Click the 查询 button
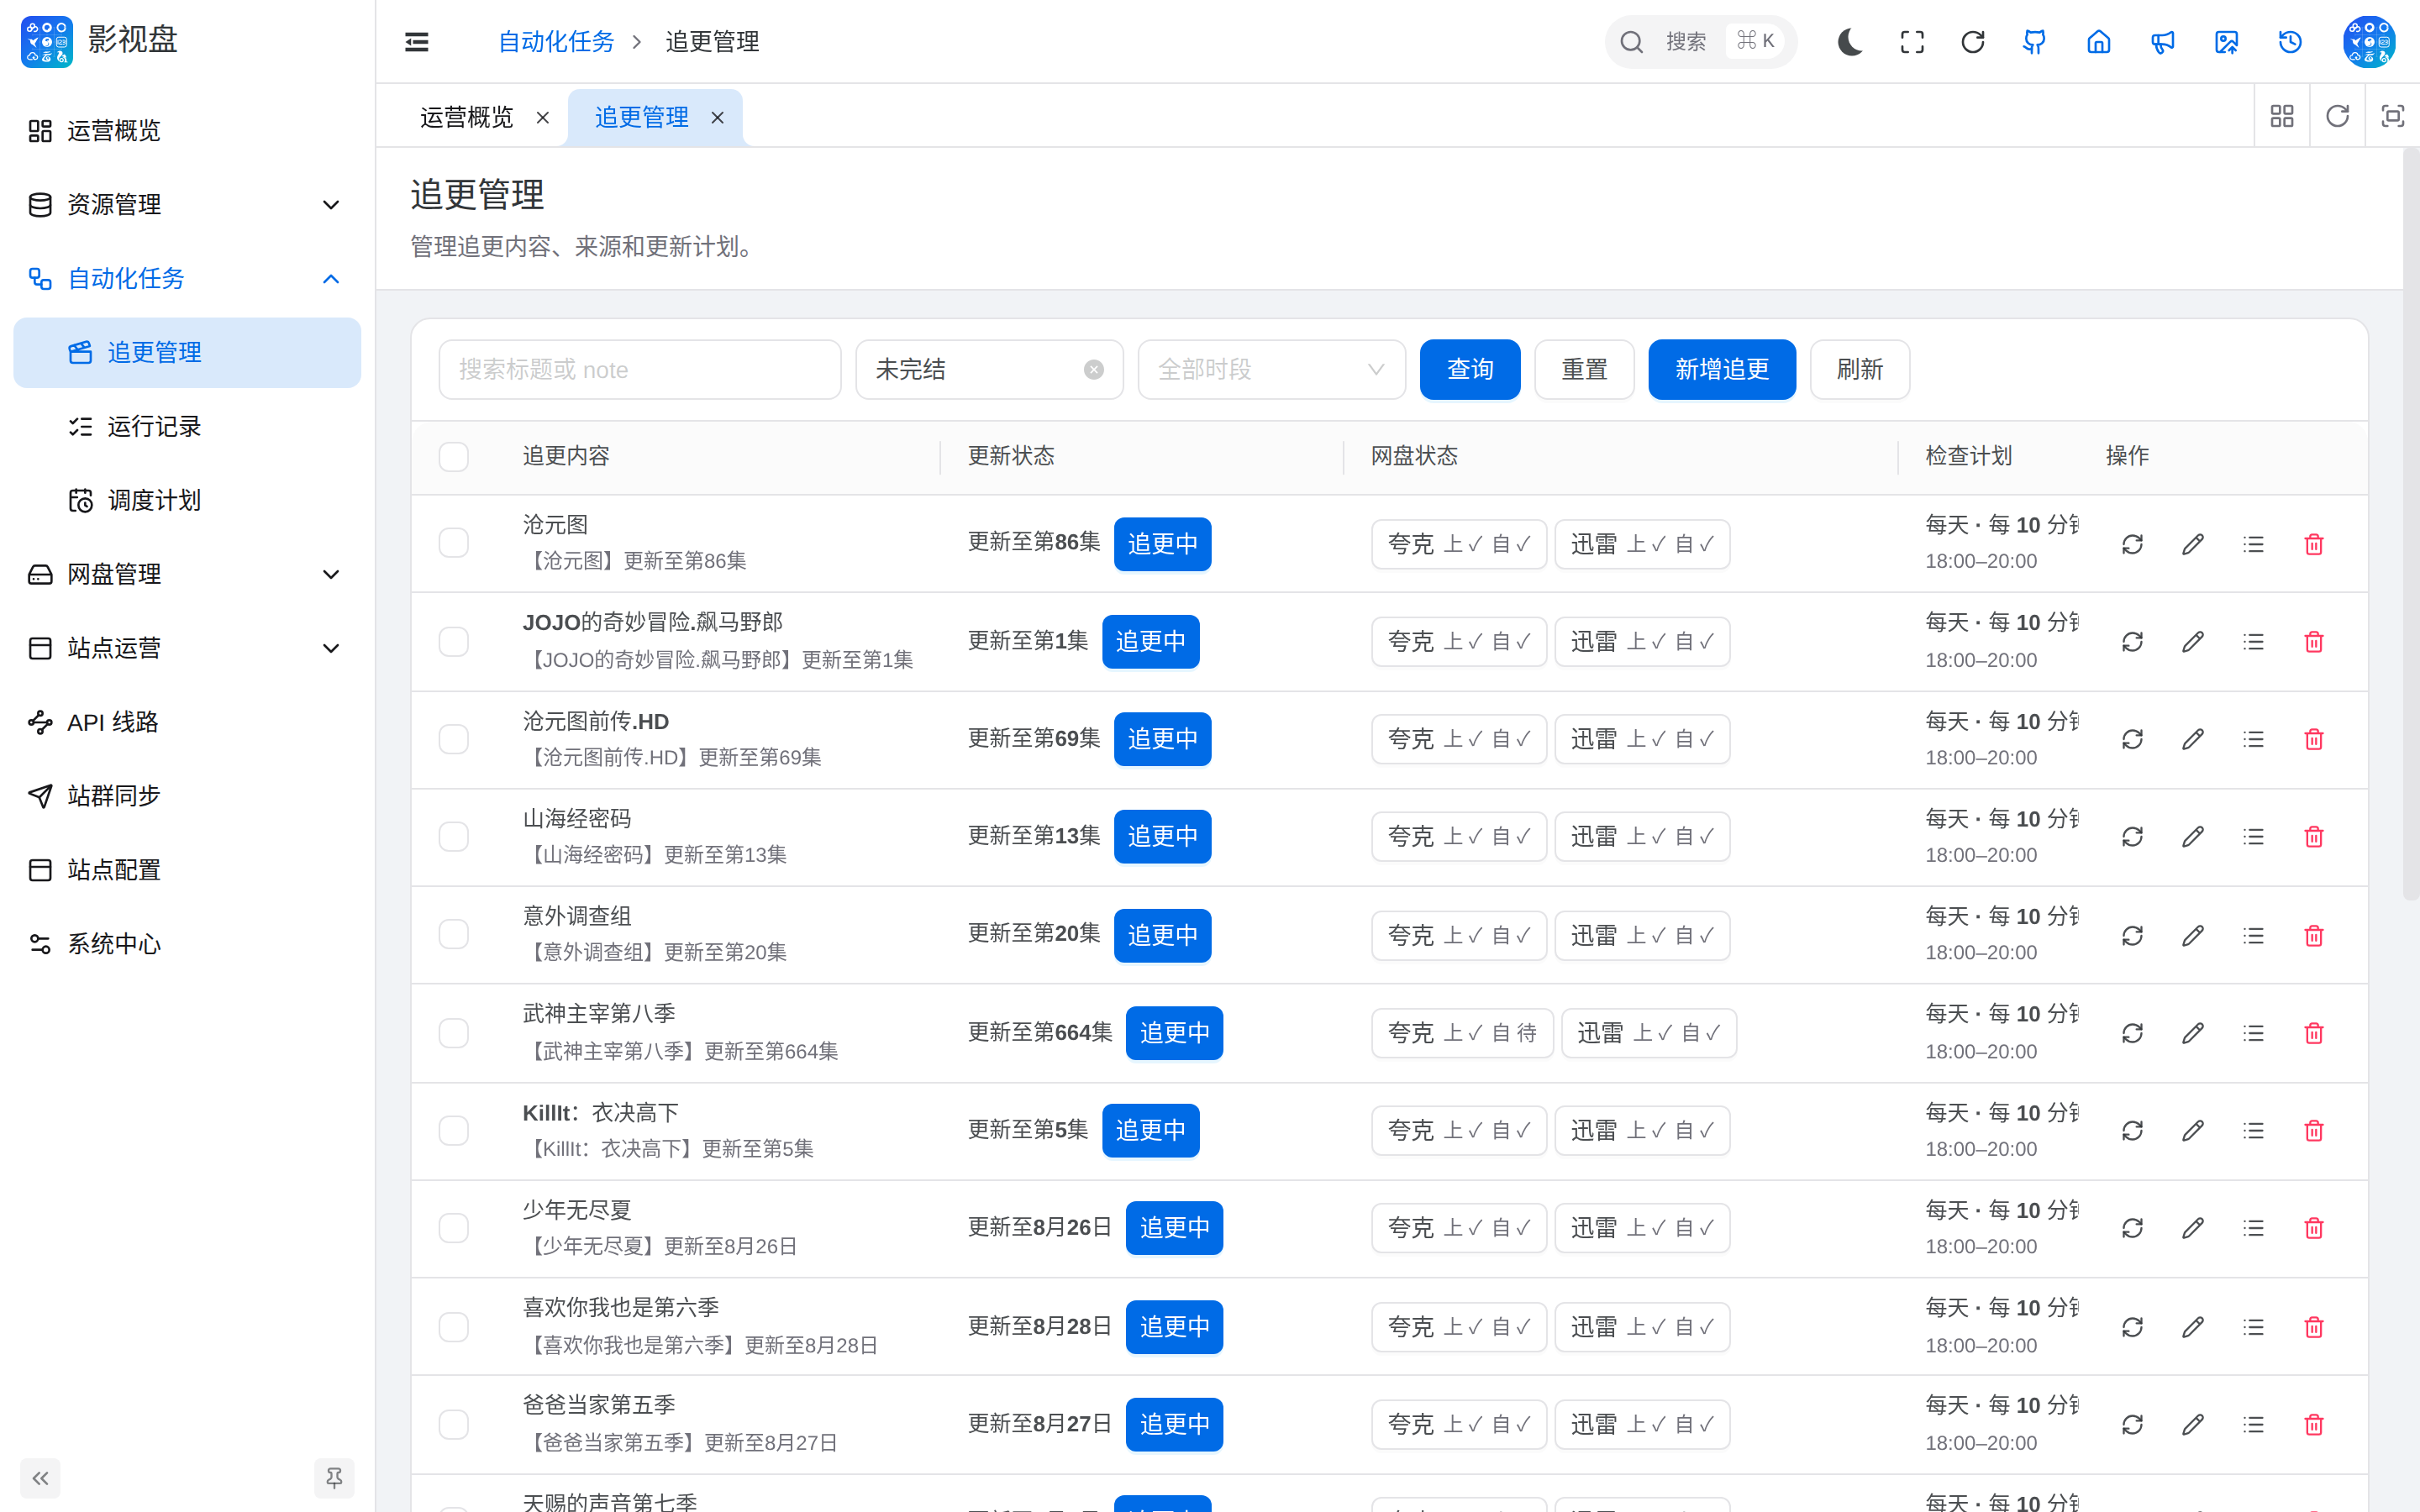This screenshot has height=1512, width=2420. point(1470,370)
